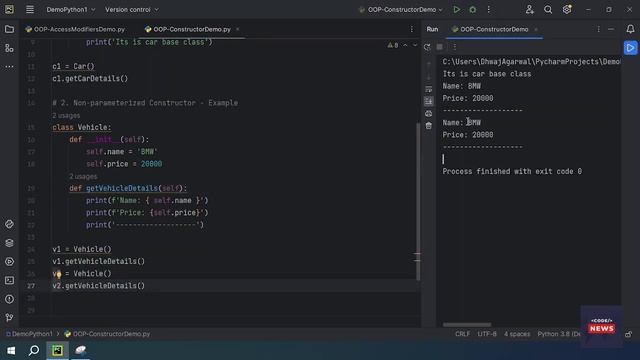
Task: Open the Notifications bell
Action: pos(630,29)
